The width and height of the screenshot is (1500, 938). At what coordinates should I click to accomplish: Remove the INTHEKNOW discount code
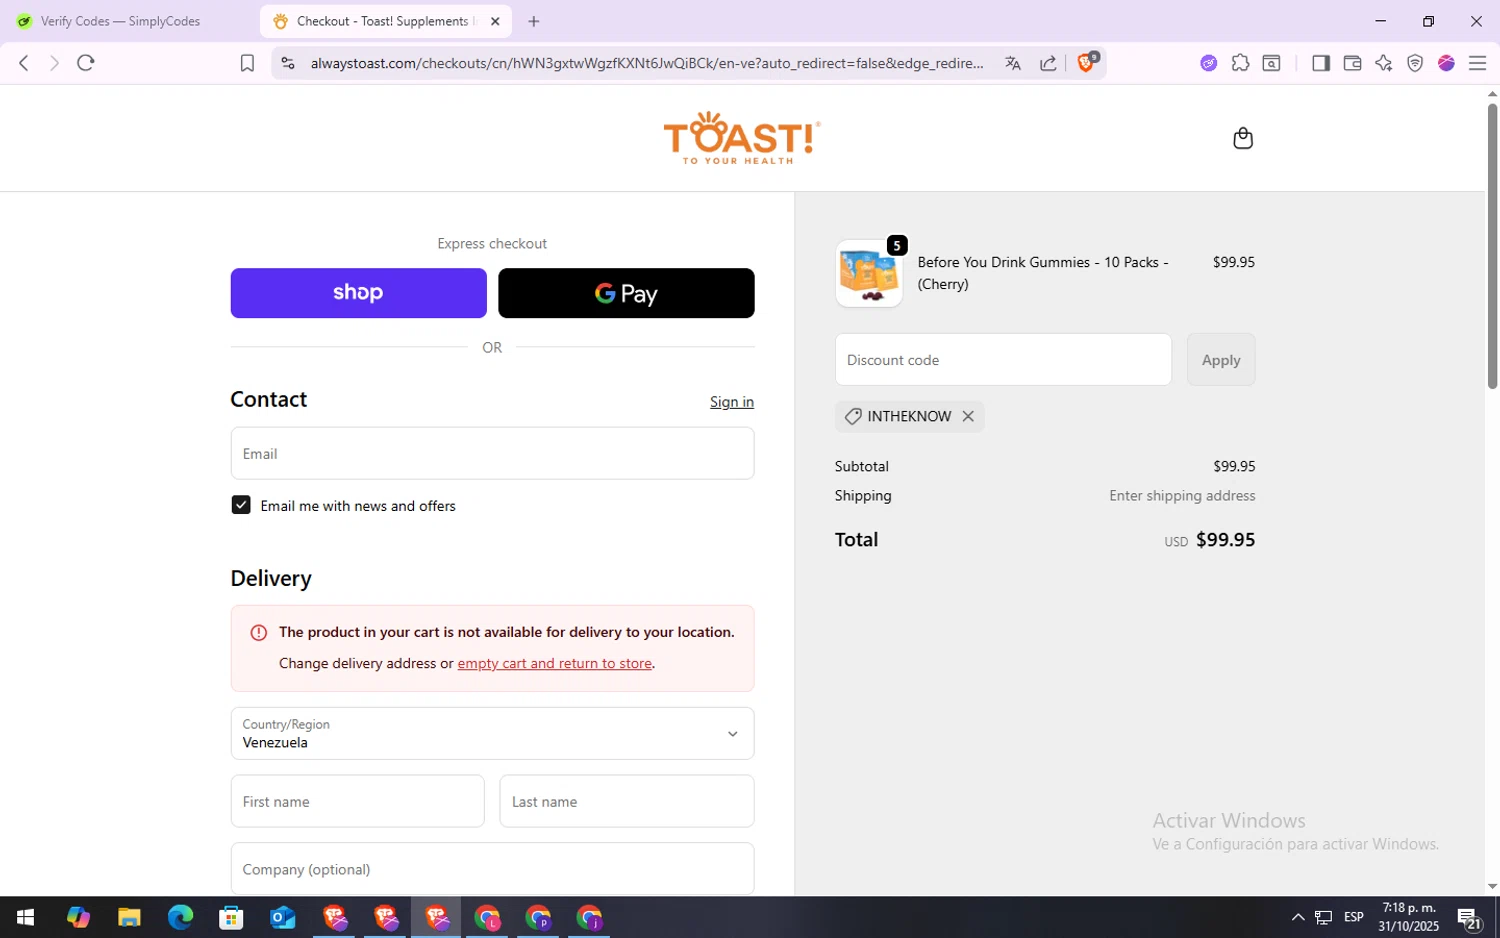pos(968,416)
